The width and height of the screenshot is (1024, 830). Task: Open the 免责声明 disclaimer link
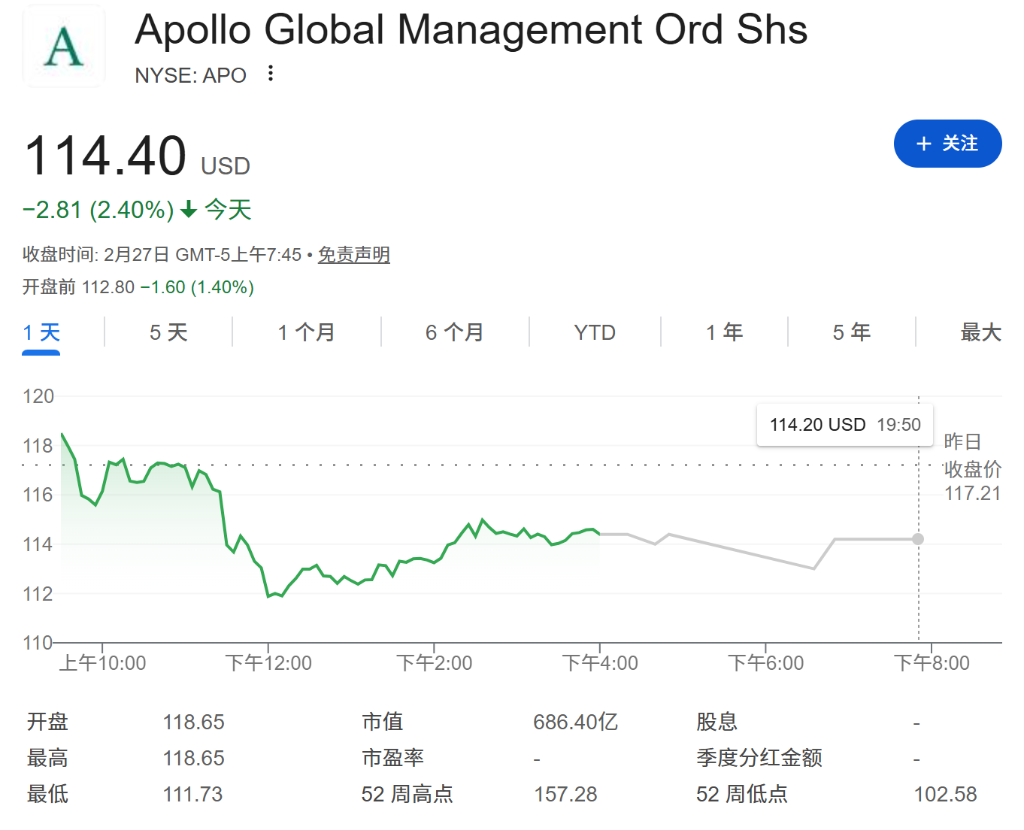point(353,255)
